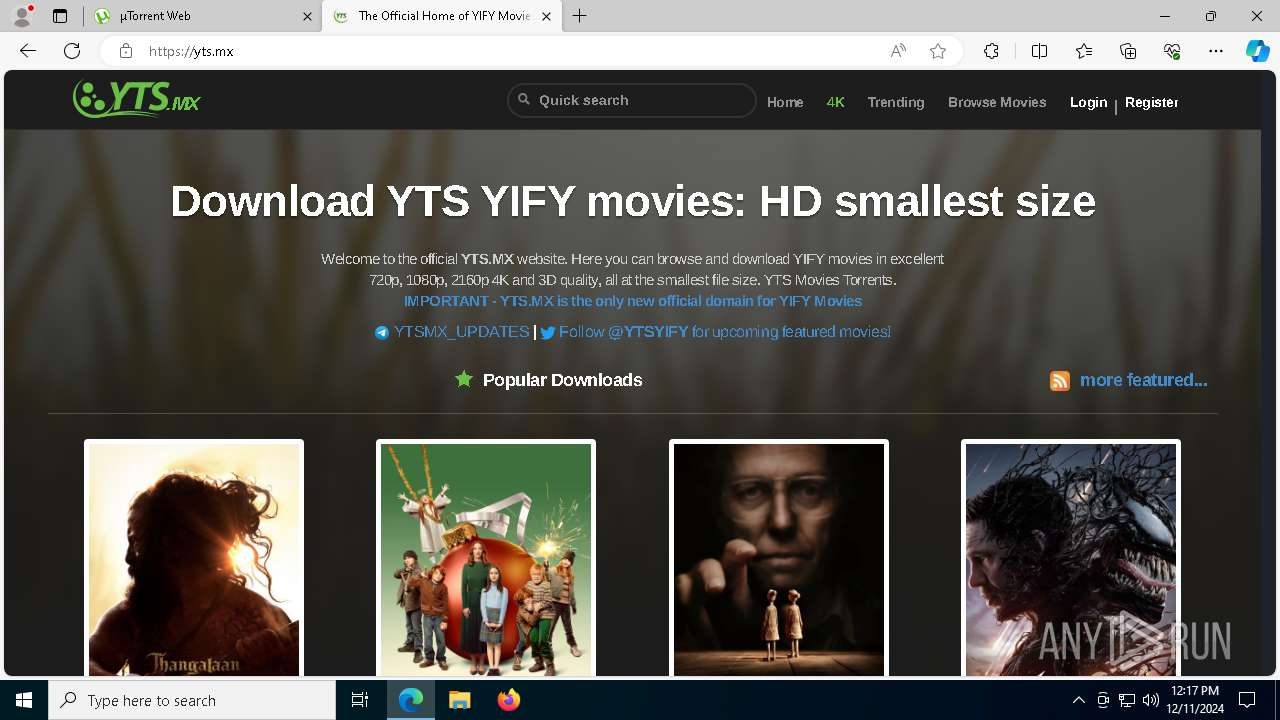Open Task View on the taskbar
1280x720 pixels.
point(360,700)
